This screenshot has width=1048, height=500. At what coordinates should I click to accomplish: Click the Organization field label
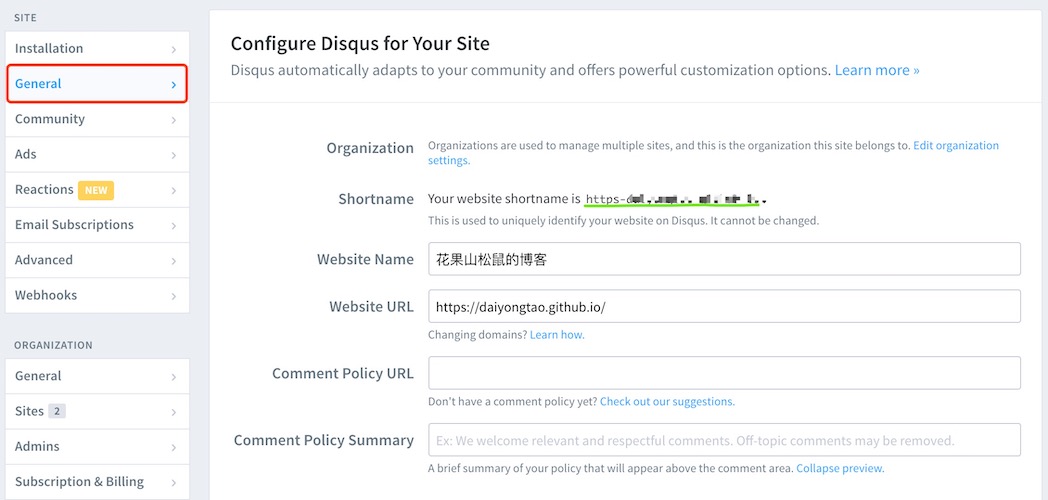click(370, 148)
